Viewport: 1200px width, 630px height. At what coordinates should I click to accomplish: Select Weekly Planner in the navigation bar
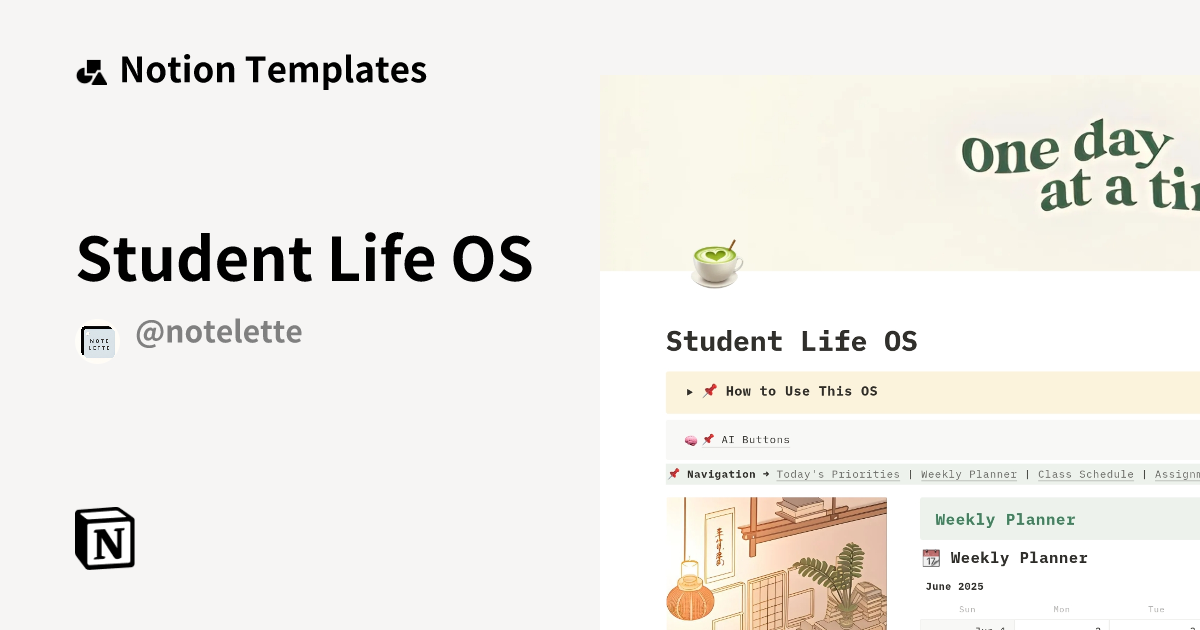point(968,474)
